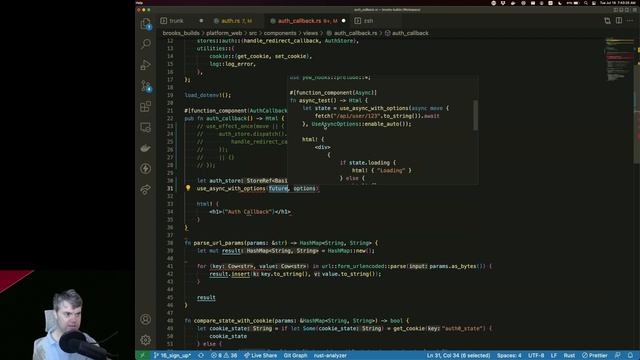Open the 16_sign_up git branch picker
Image resolution: width=640 pixels, height=360 pixels.
pos(172,356)
